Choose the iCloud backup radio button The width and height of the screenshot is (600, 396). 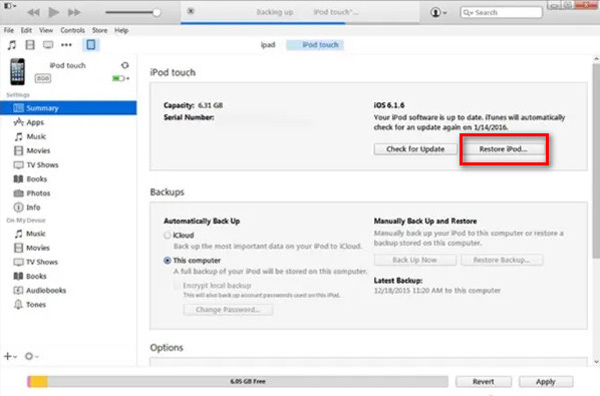pyautogui.click(x=167, y=235)
